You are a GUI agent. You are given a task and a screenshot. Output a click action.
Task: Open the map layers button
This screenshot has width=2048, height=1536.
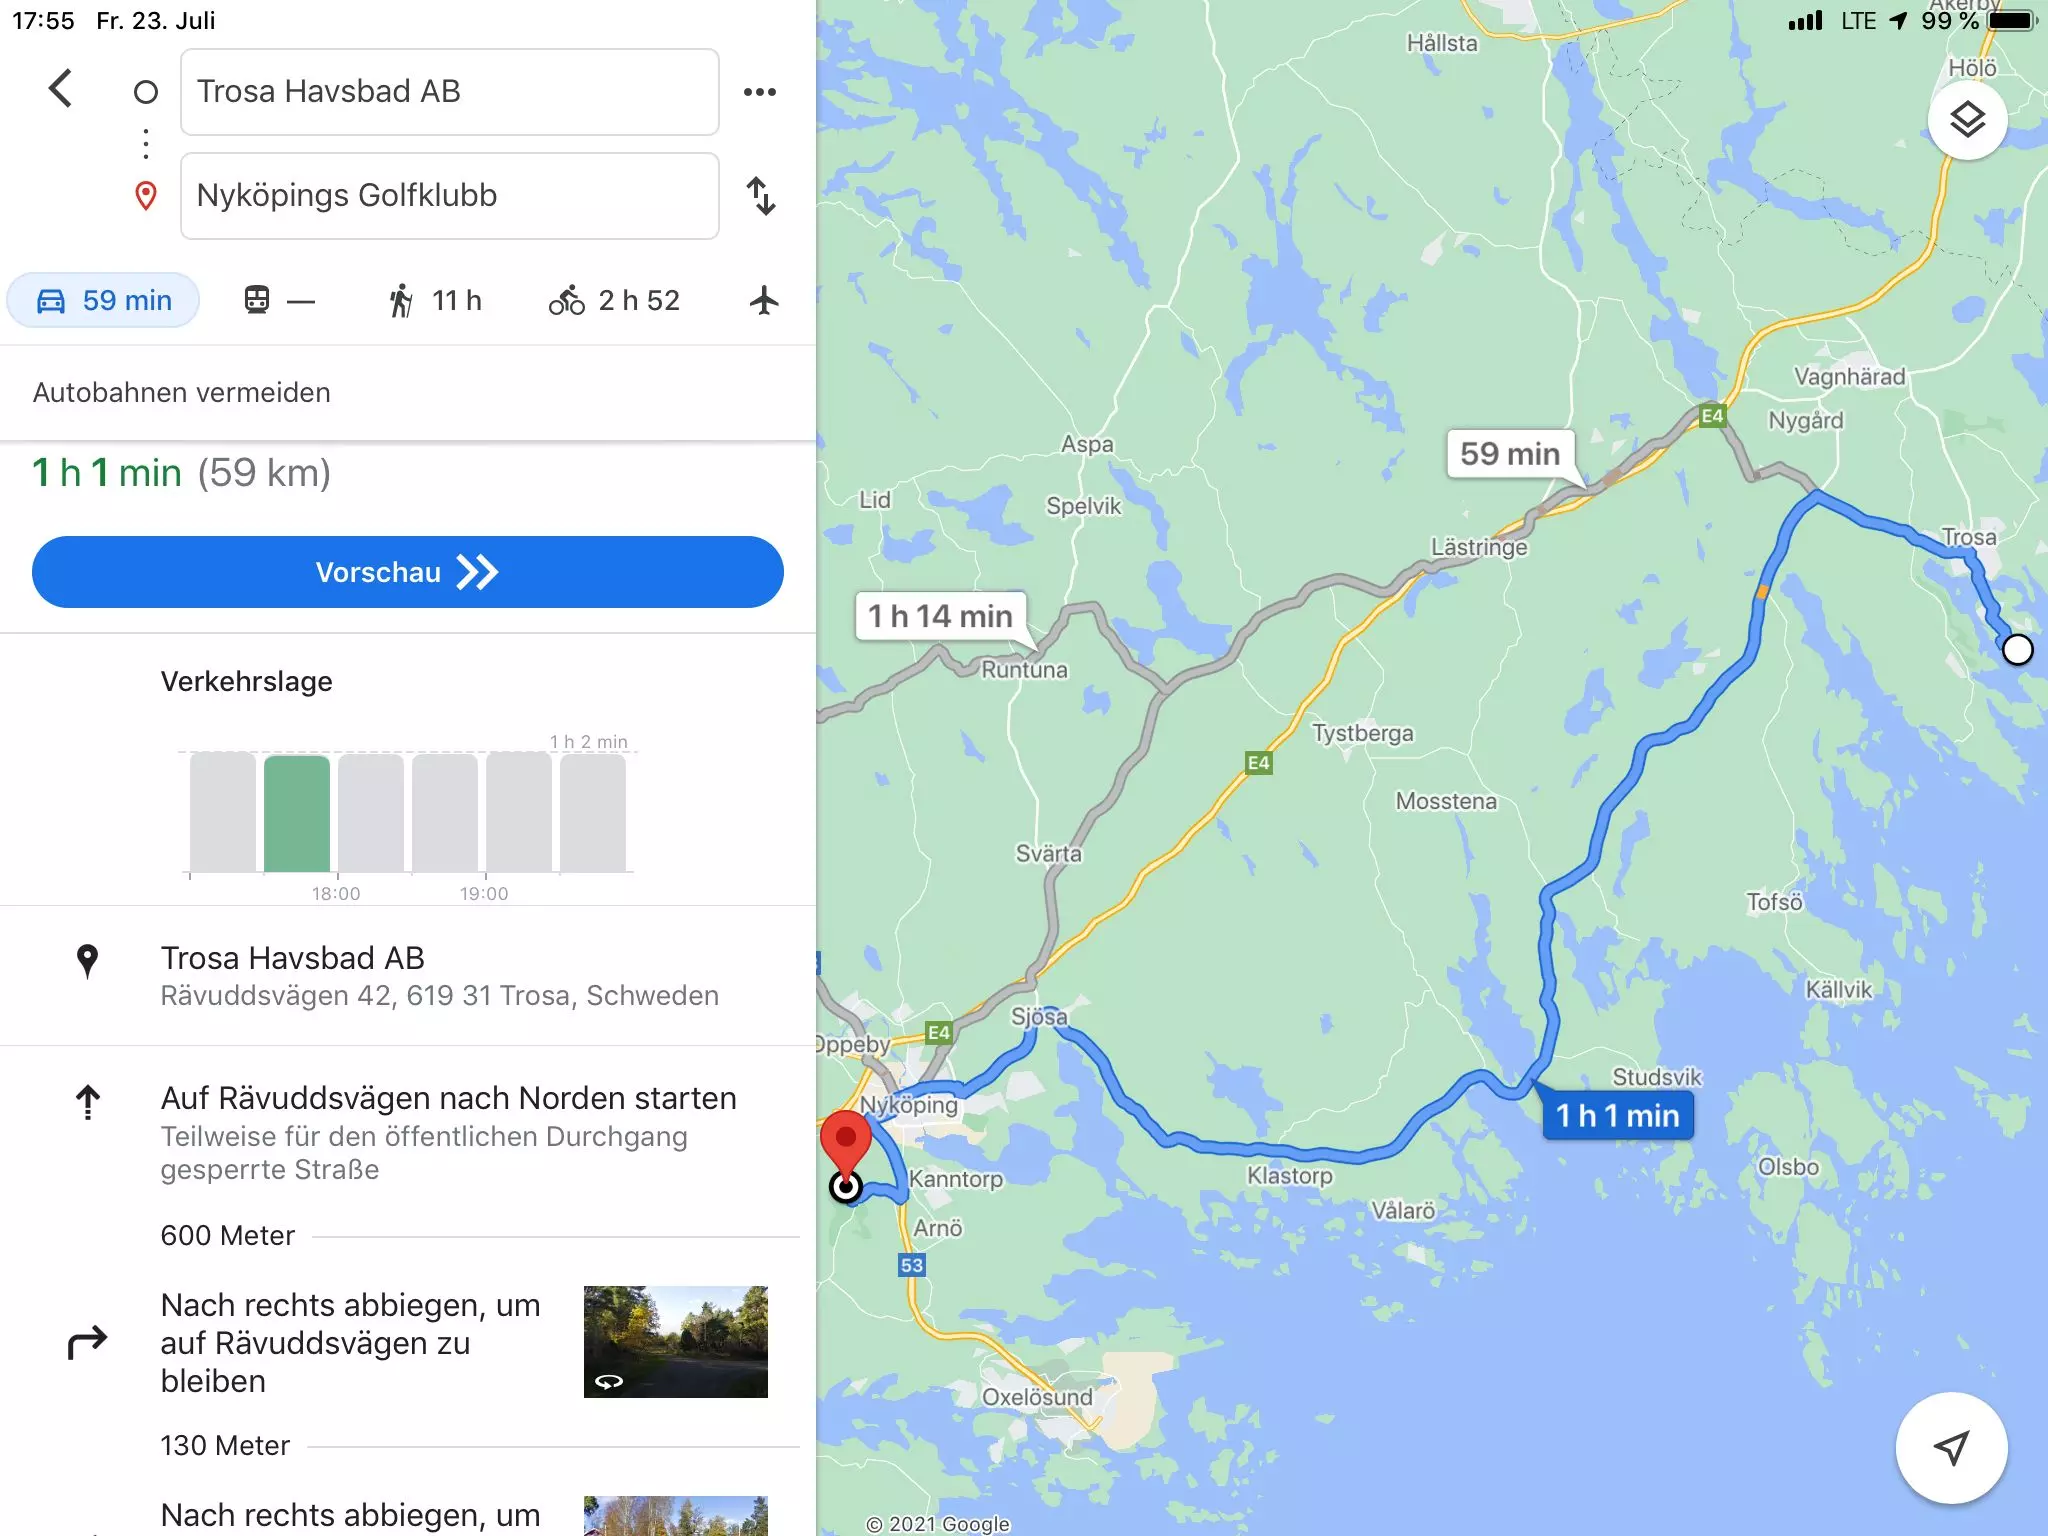click(1967, 120)
